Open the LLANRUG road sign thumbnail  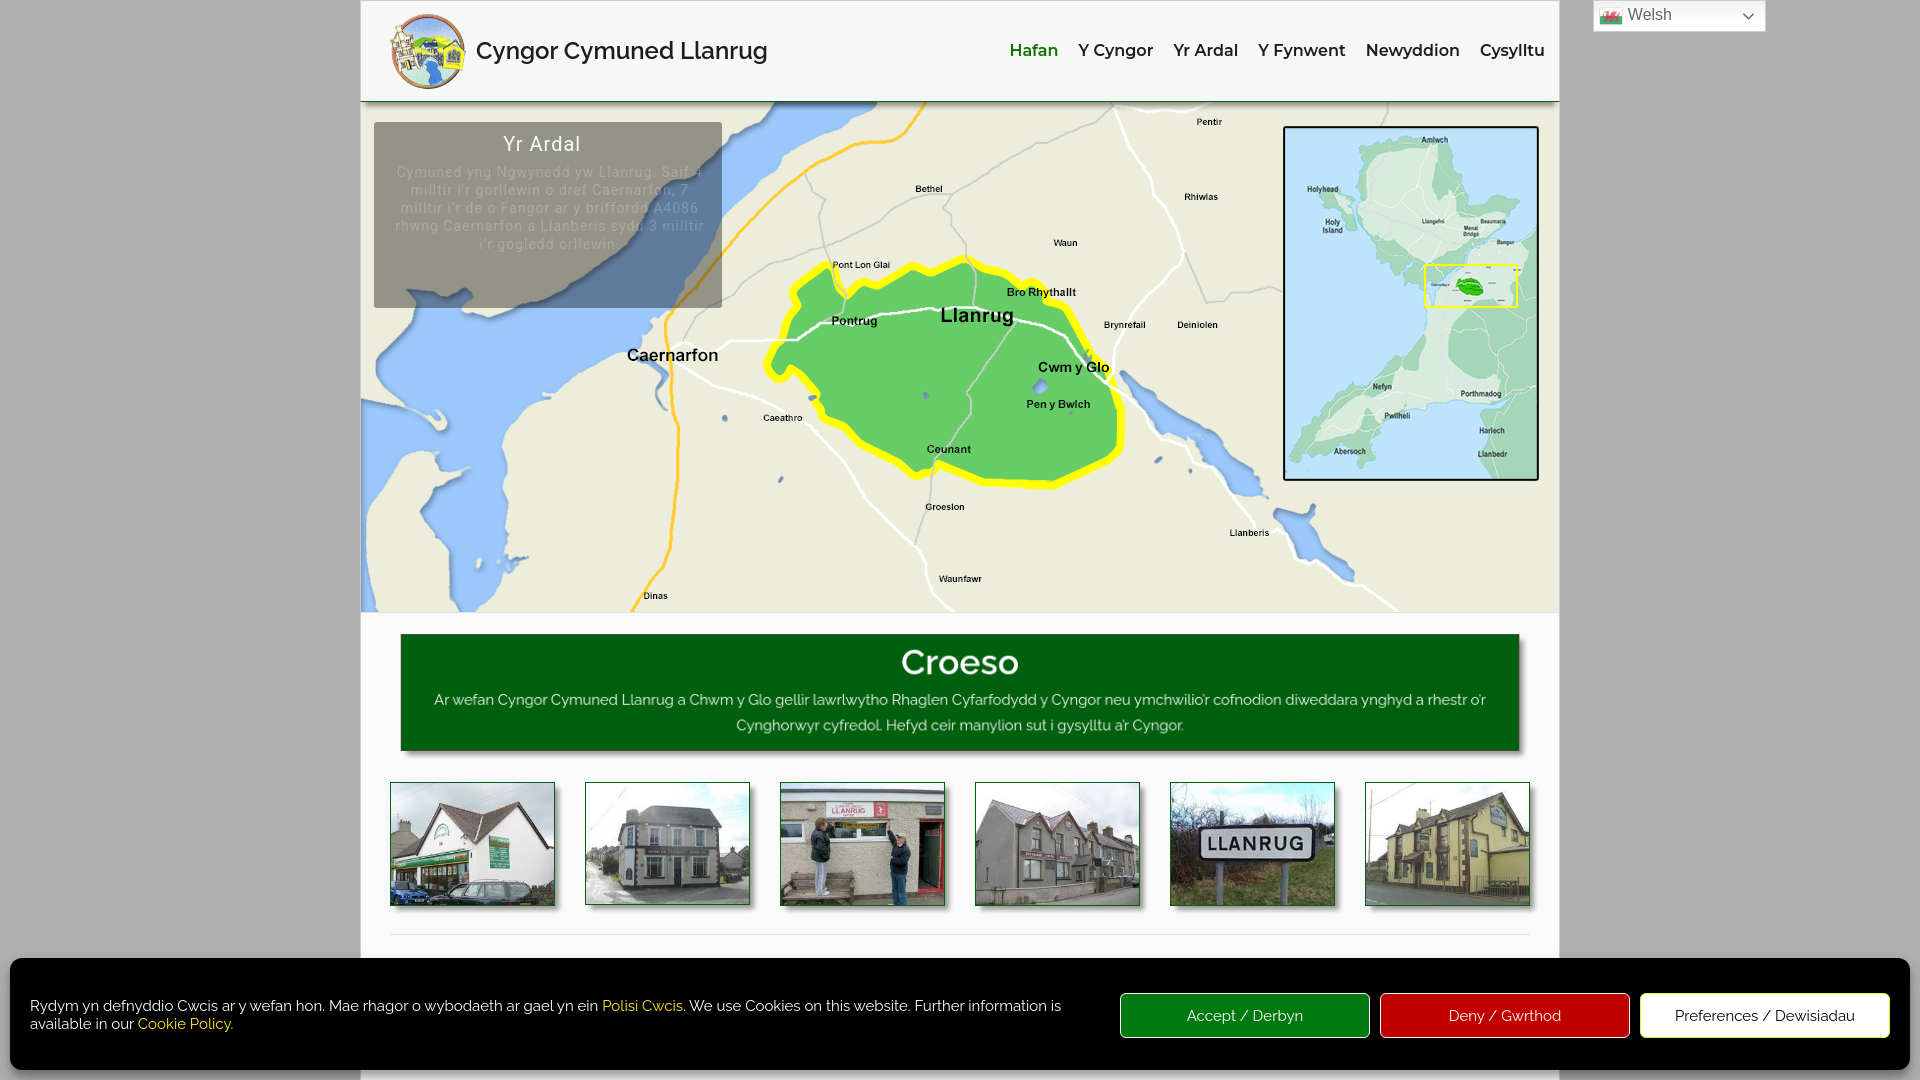[1252, 844]
